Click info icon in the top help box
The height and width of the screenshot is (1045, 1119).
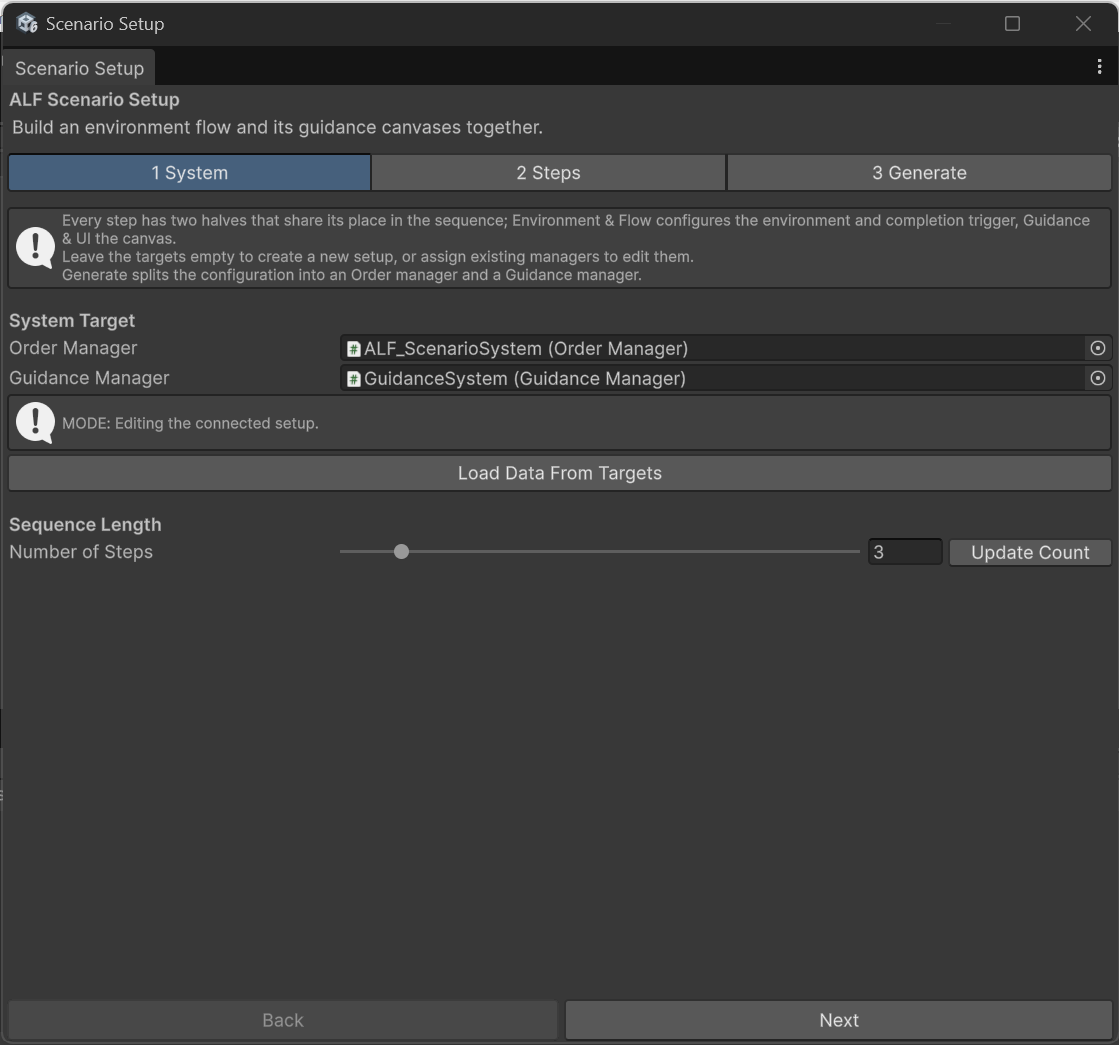point(35,247)
